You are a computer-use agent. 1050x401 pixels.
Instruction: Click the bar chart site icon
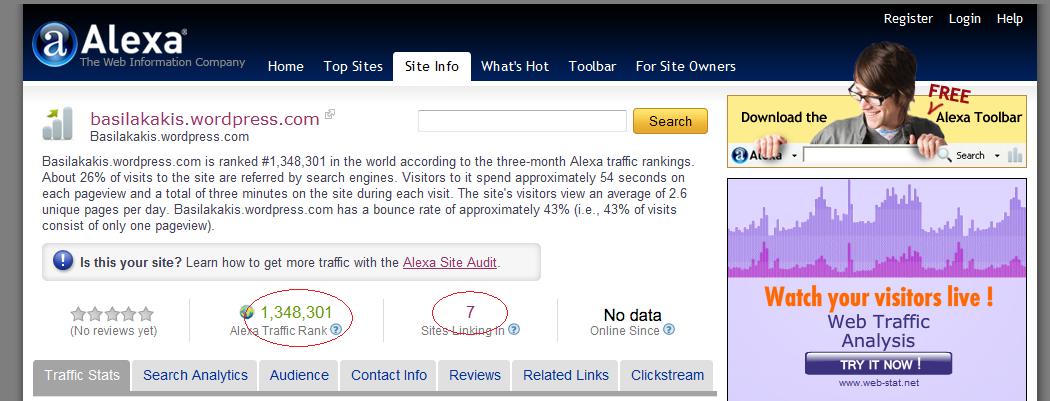[x=58, y=123]
